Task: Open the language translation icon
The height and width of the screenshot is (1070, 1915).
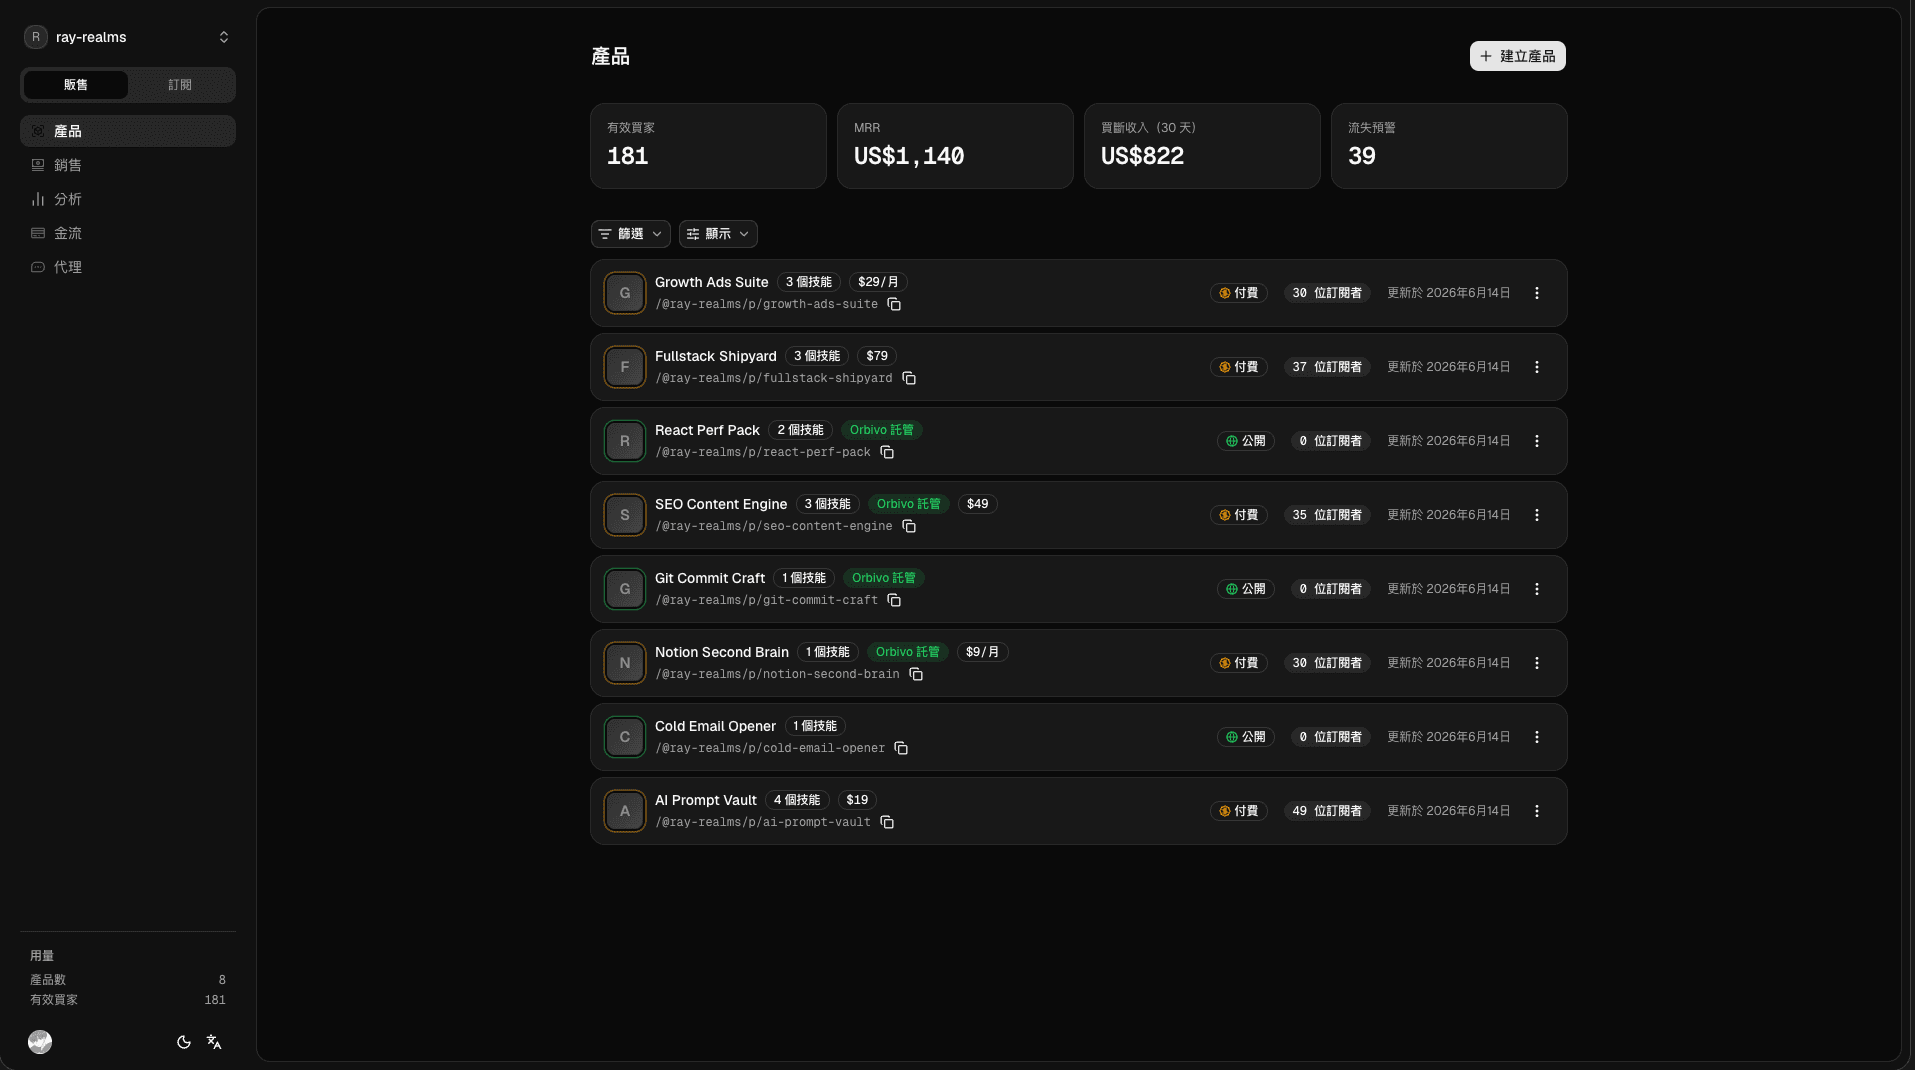Action: pos(214,1042)
